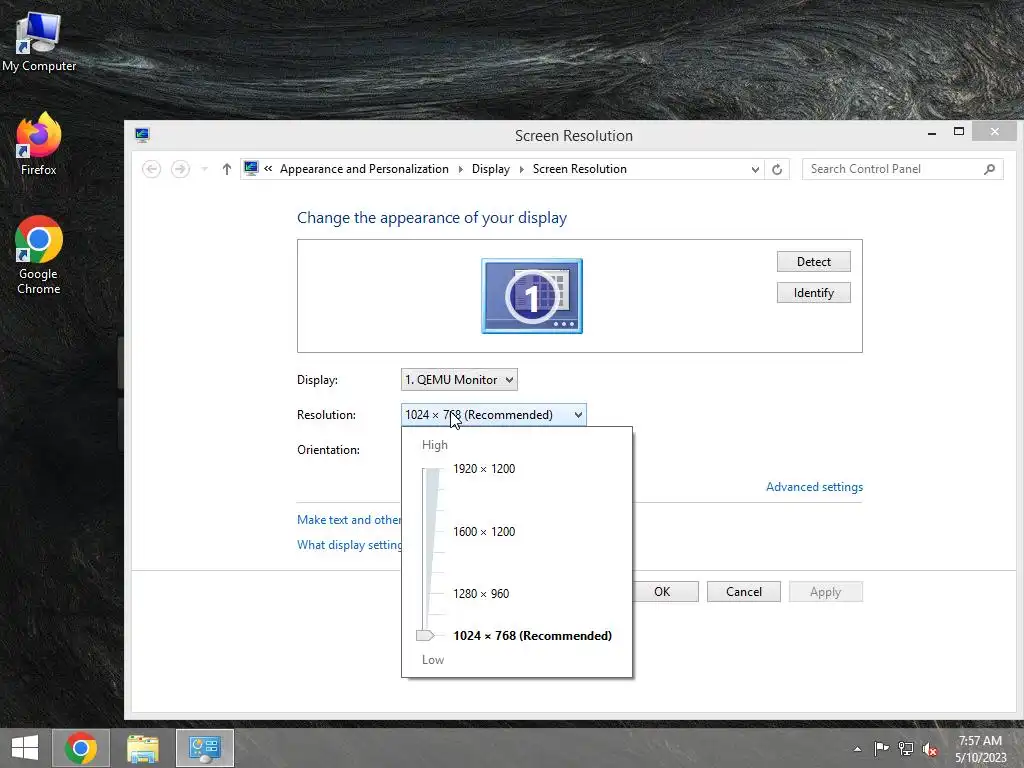Click the Windows Start button
The width and height of the screenshot is (1024, 768).
(x=25, y=748)
